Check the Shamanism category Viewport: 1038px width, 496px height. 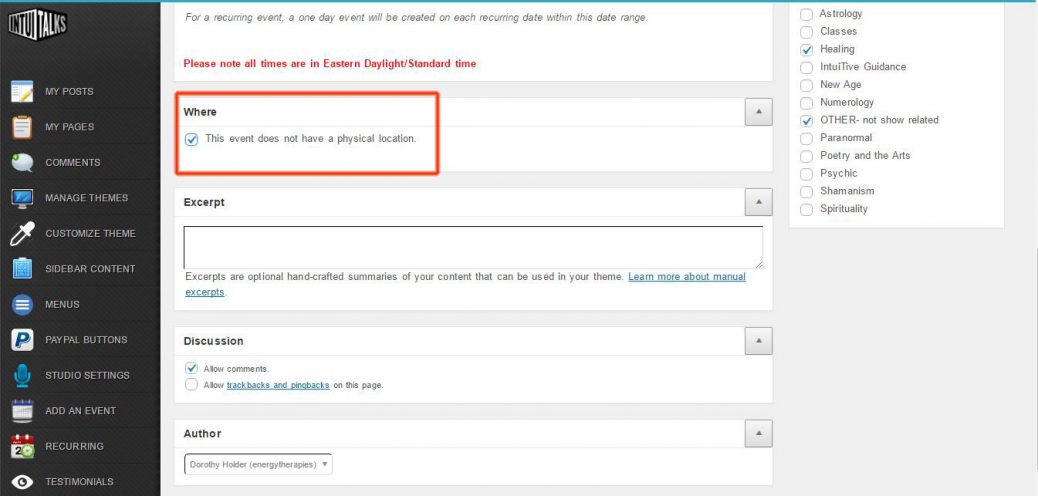coord(806,192)
